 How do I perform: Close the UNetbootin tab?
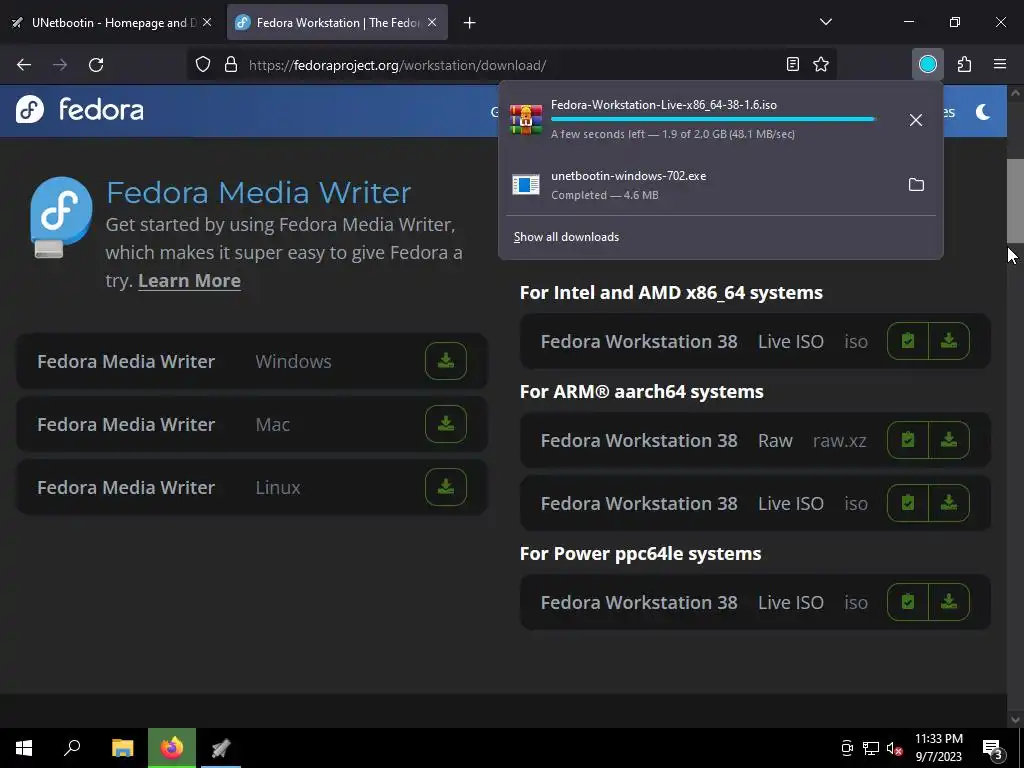point(206,22)
